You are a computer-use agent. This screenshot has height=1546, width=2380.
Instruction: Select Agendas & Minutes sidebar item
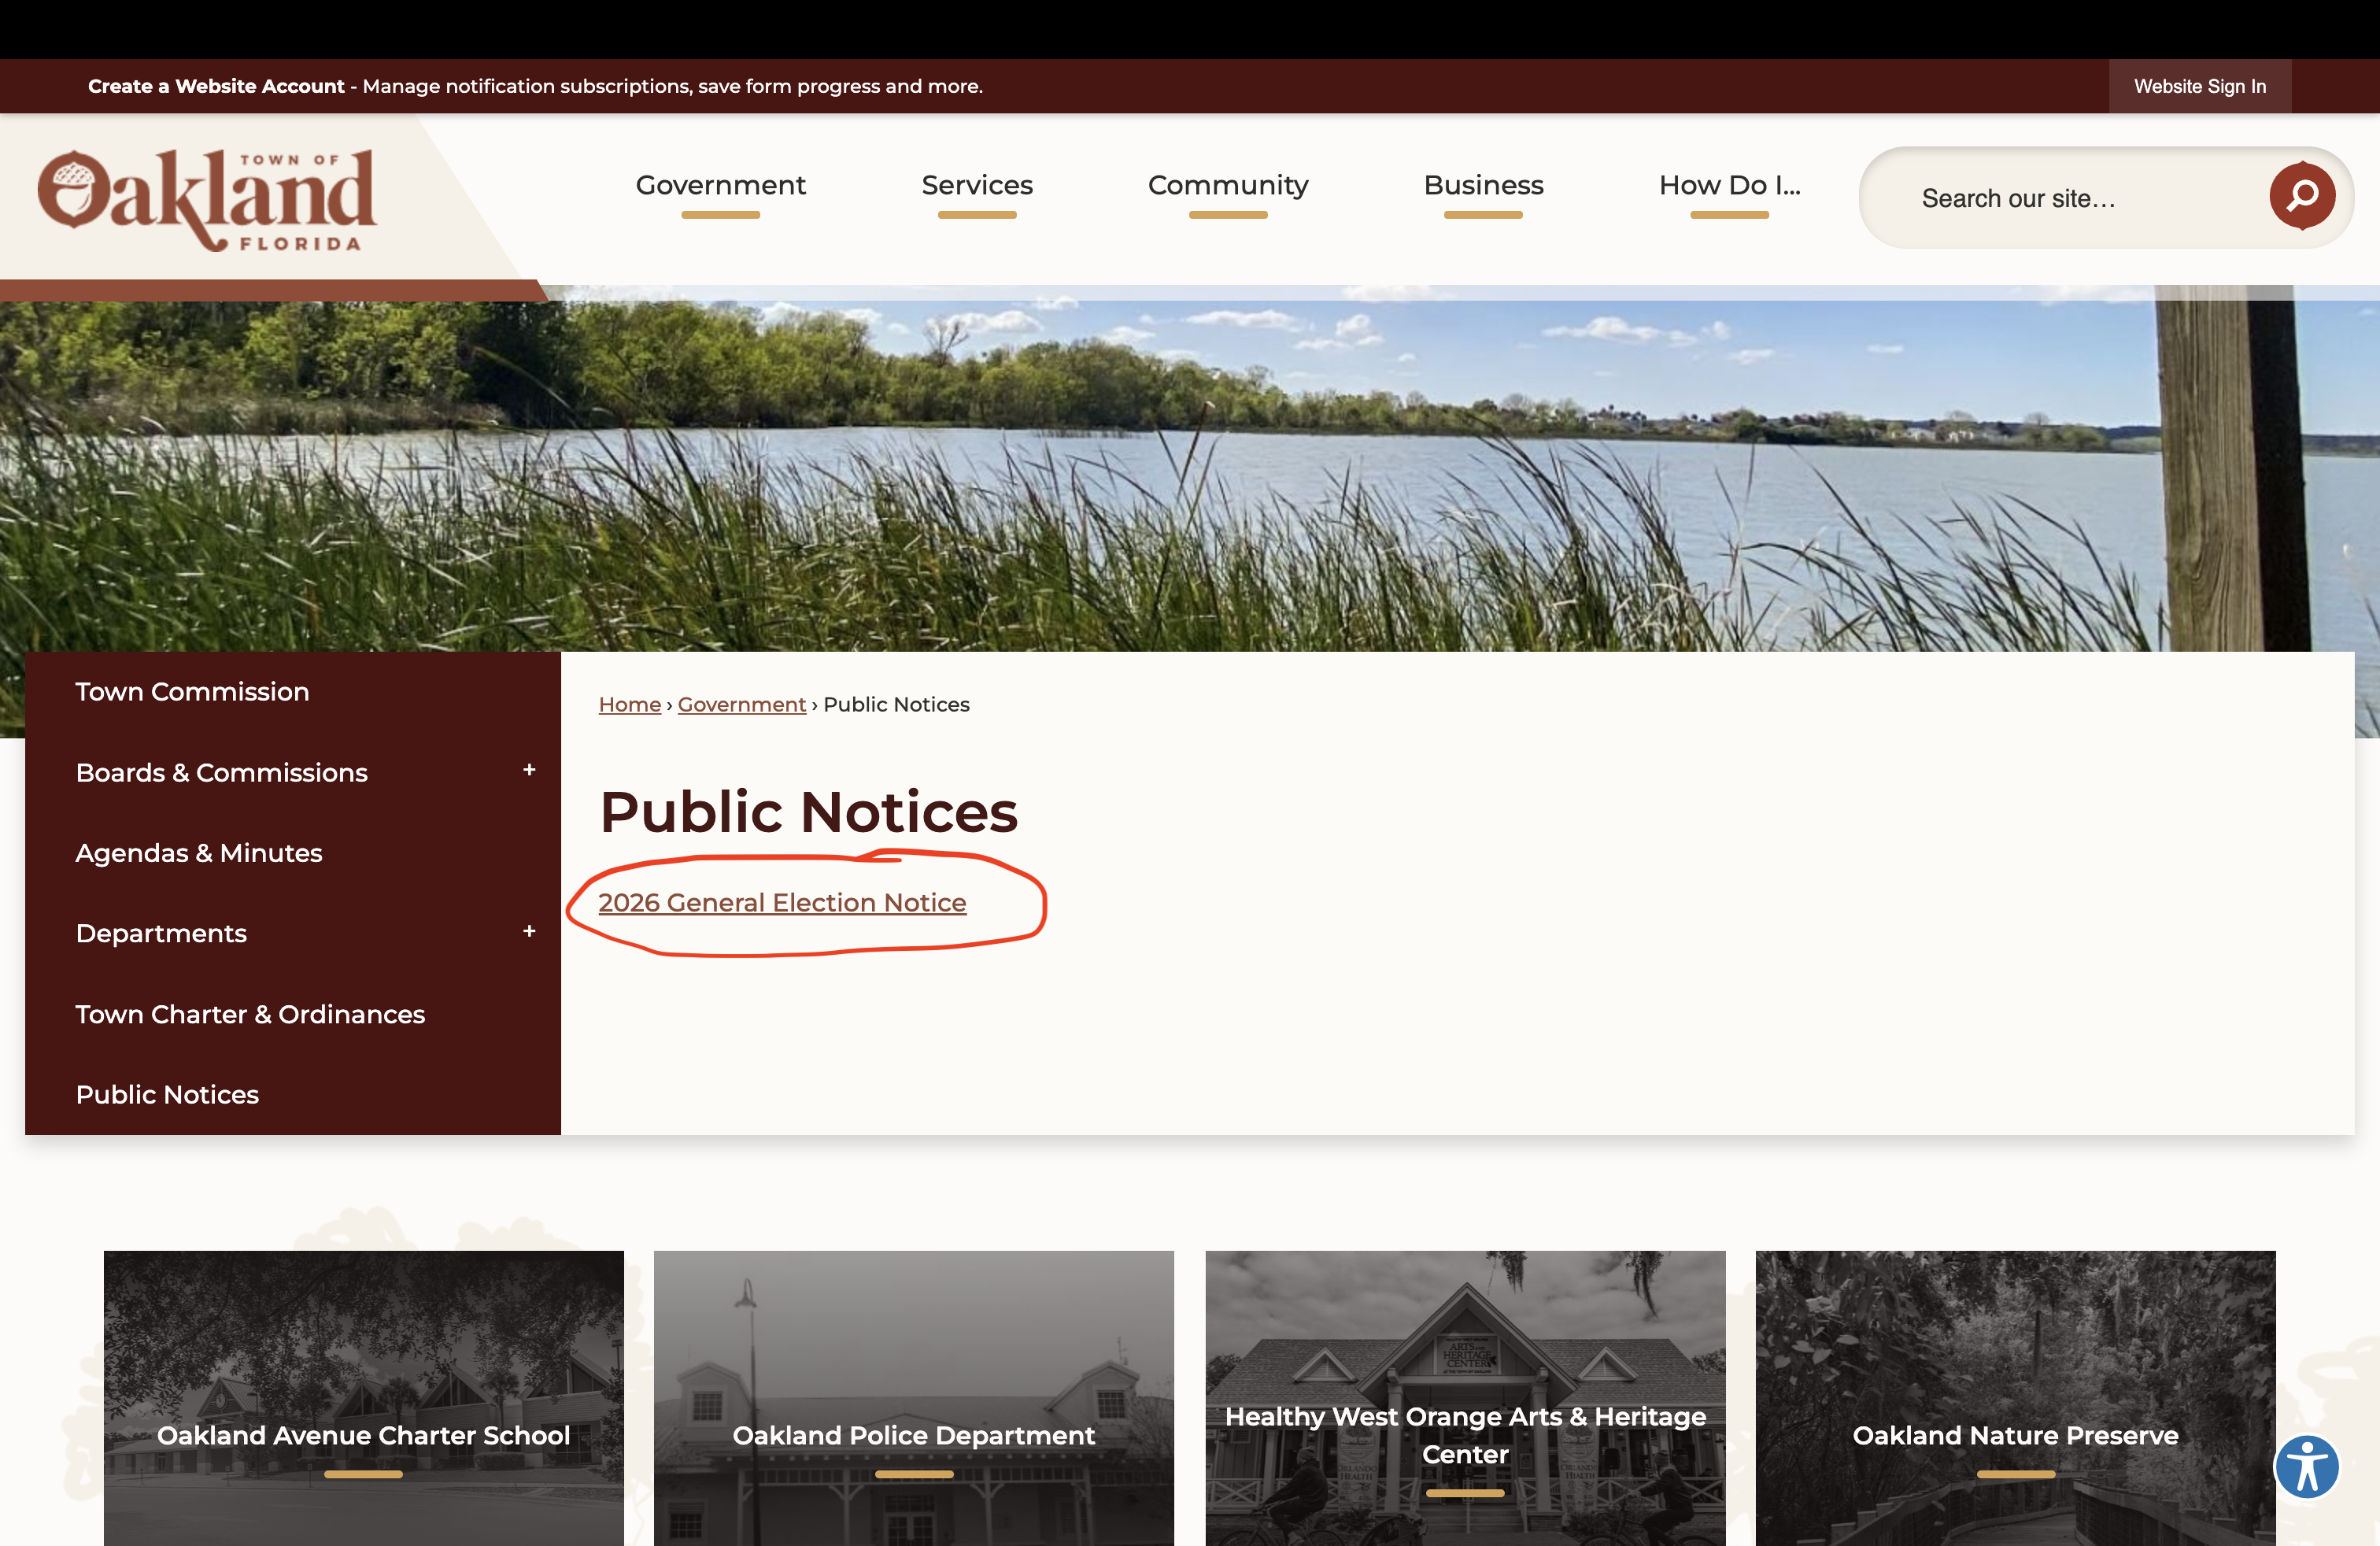(x=199, y=853)
